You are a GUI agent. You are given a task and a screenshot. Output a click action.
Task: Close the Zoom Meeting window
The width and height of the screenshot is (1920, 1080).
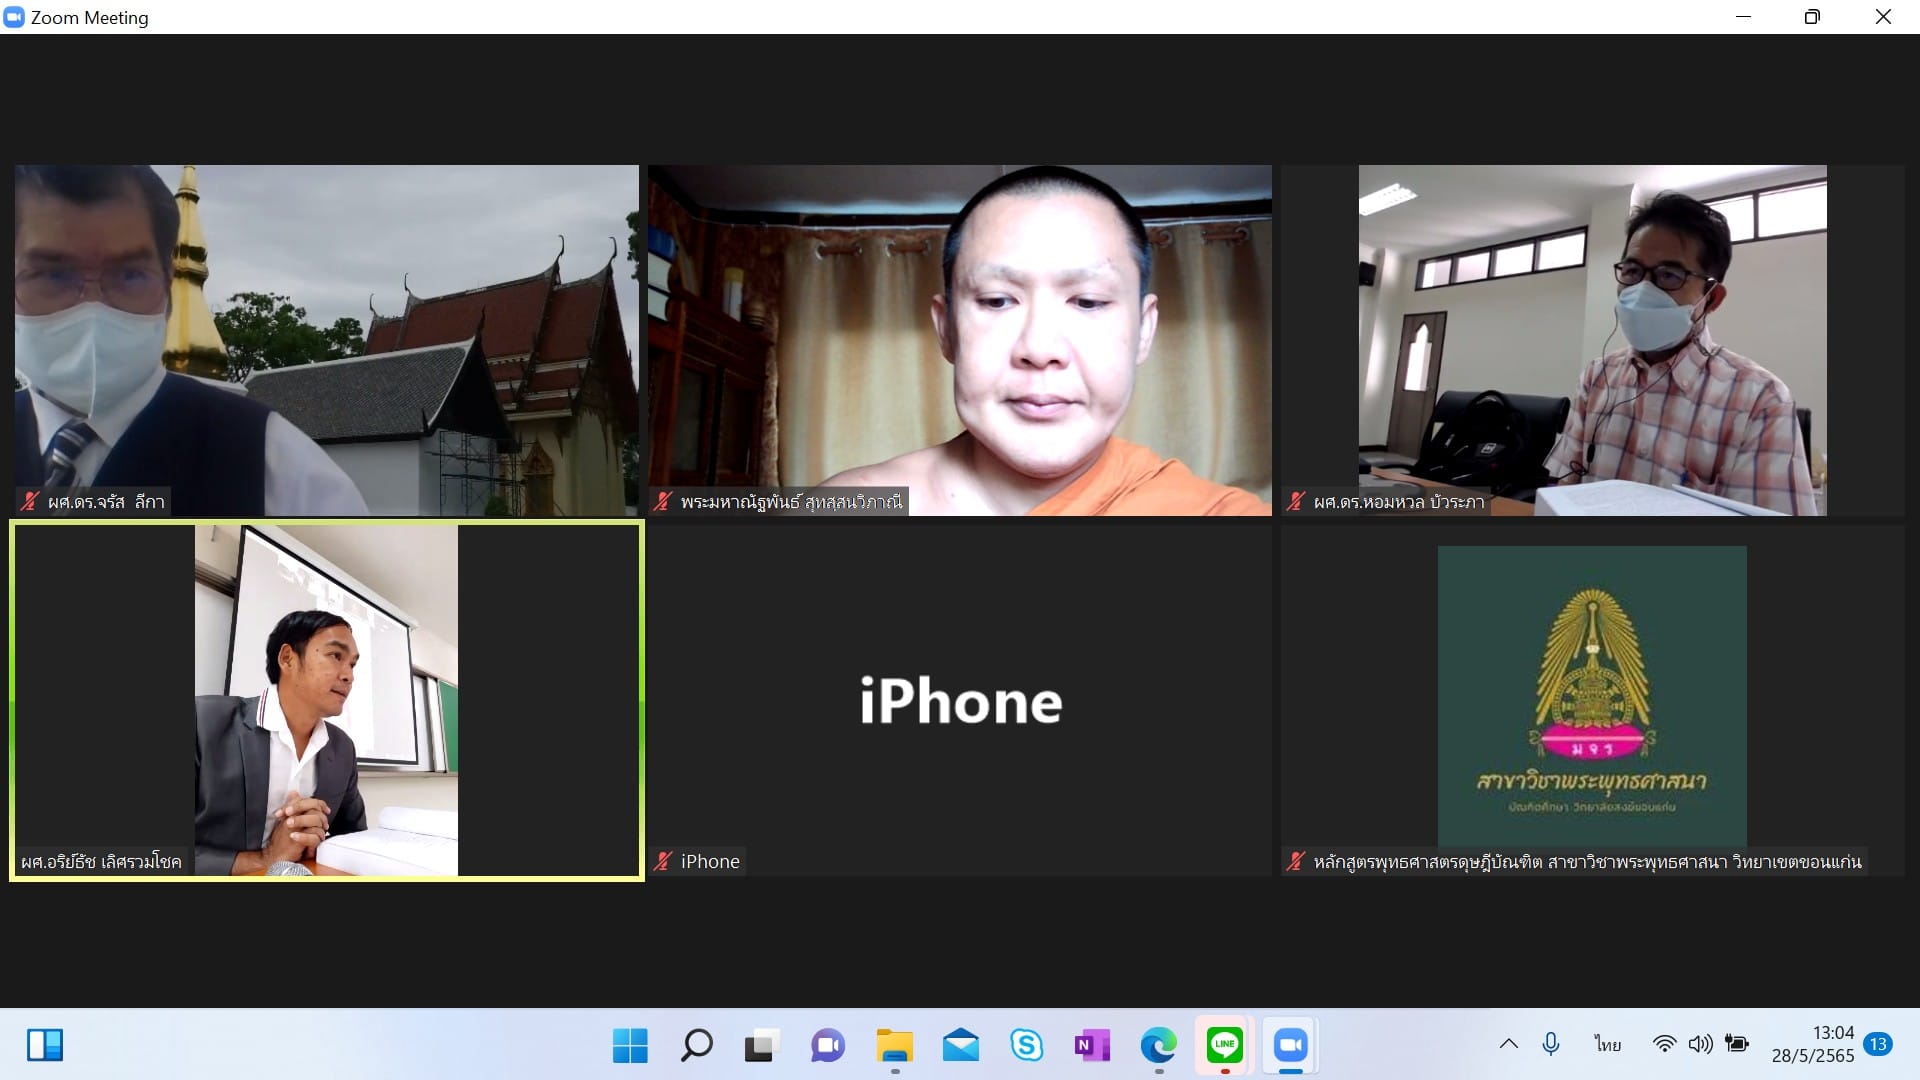pyautogui.click(x=1883, y=17)
